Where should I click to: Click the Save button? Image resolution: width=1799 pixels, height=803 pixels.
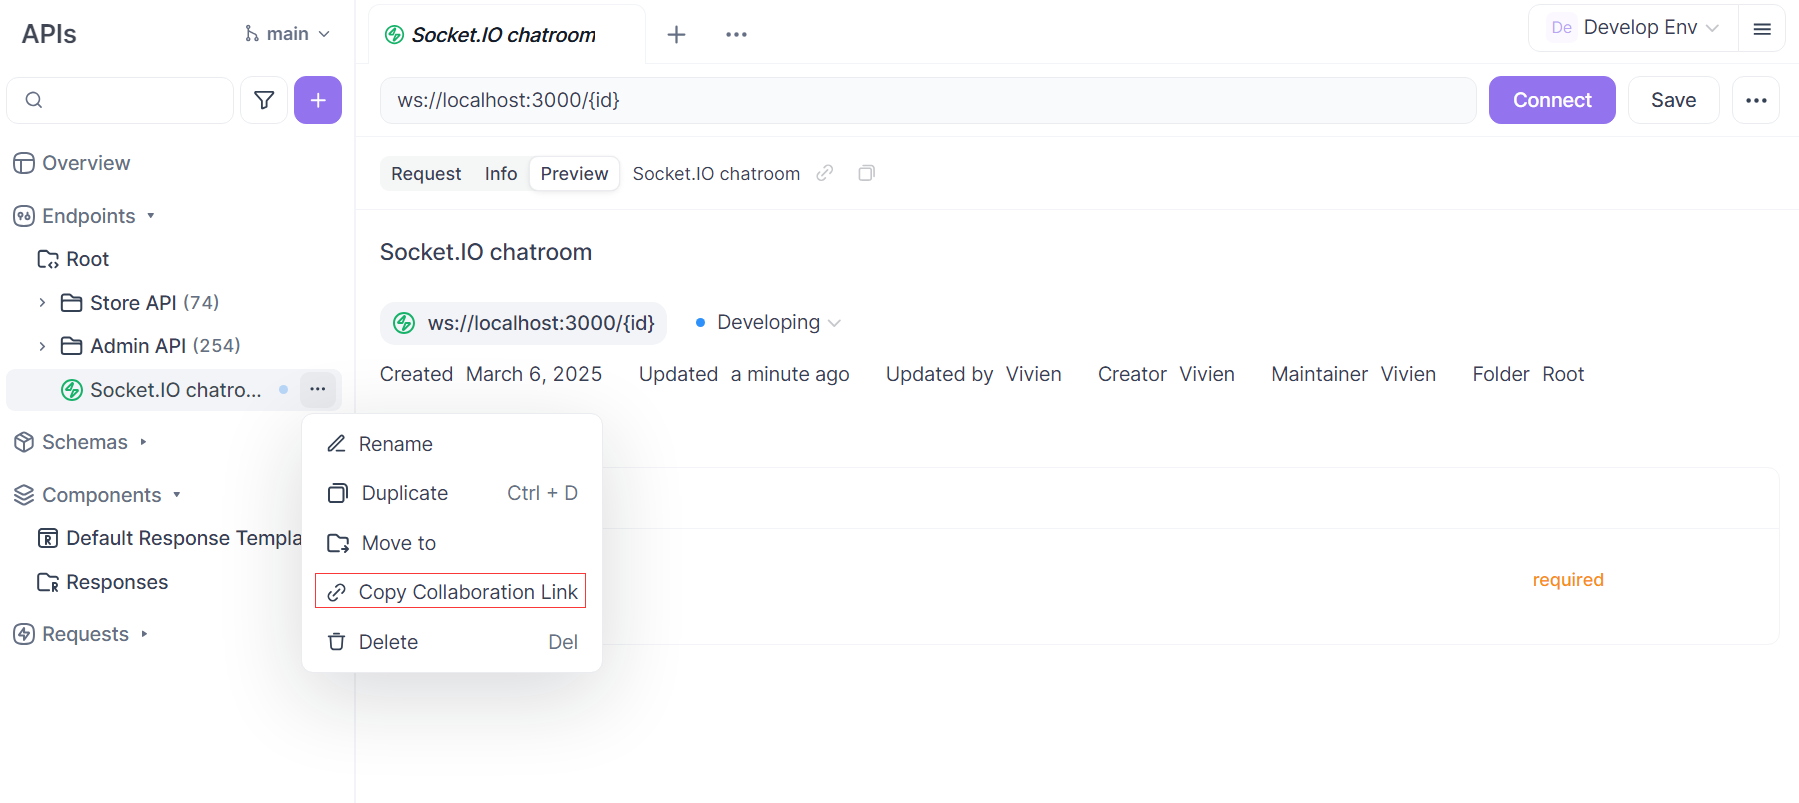pyautogui.click(x=1673, y=100)
